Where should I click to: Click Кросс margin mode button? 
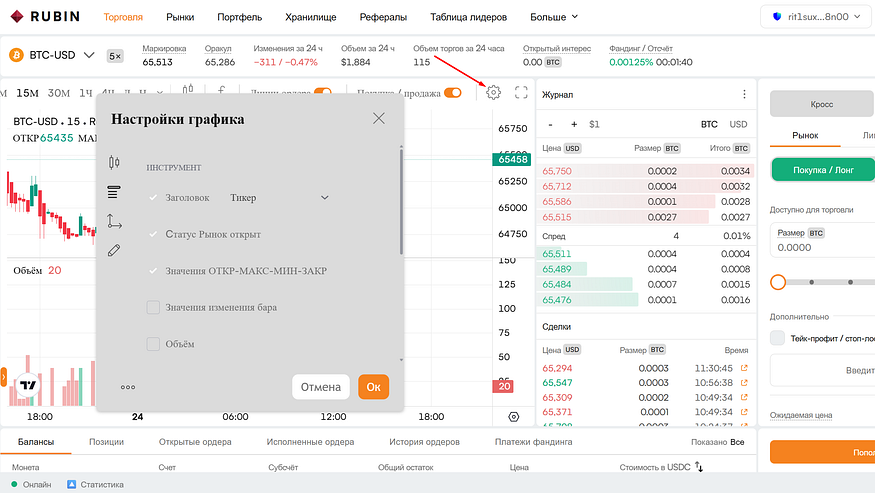(x=821, y=104)
